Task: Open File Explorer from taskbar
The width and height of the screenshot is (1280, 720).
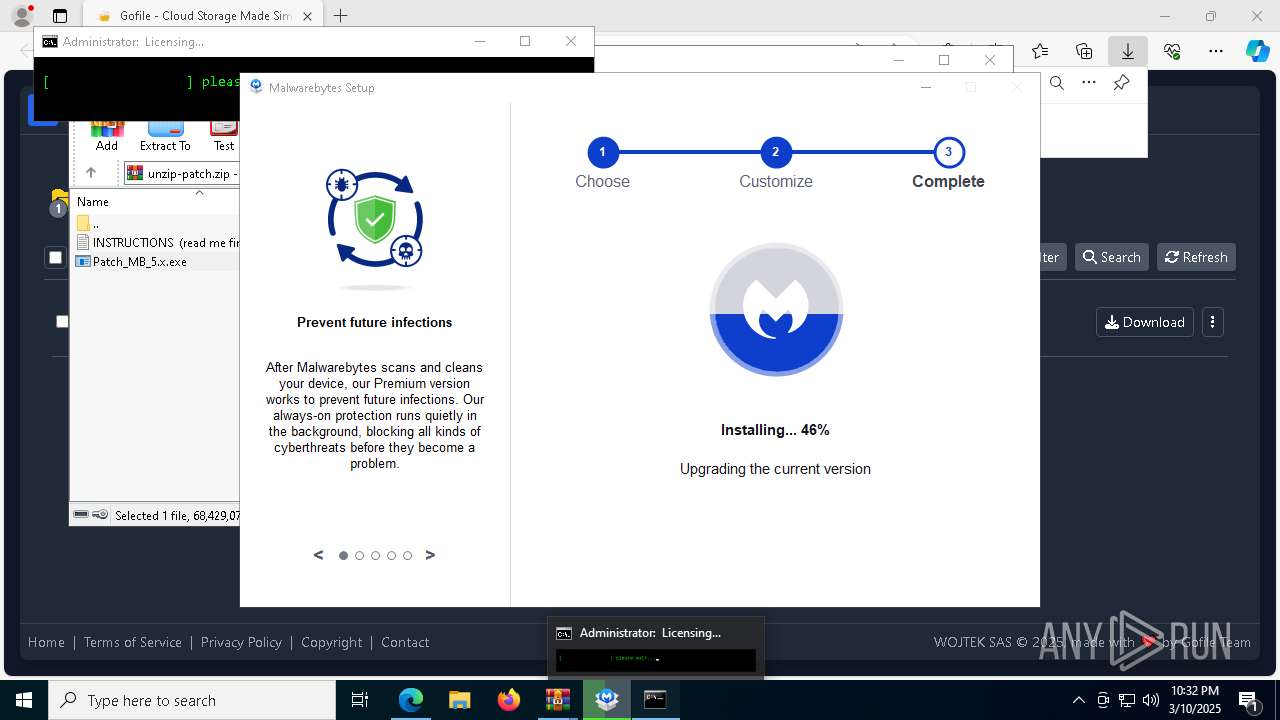Action: [x=459, y=700]
